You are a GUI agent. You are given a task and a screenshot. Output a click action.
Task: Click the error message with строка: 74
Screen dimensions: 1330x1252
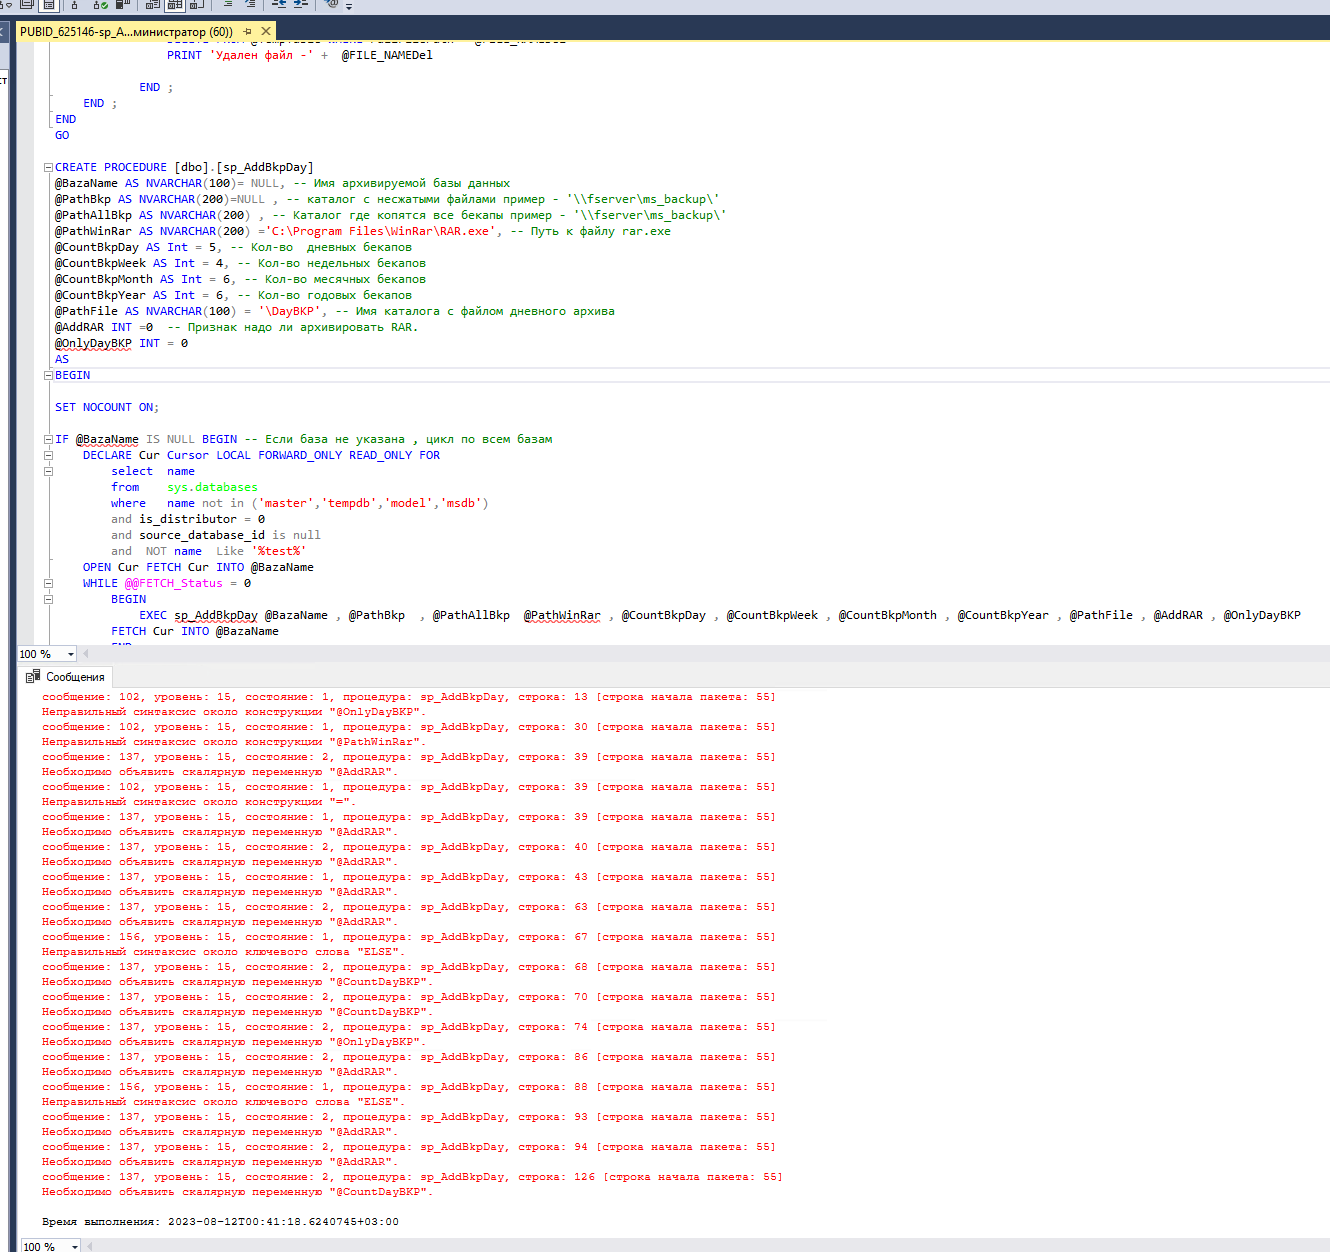coord(408,1027)
